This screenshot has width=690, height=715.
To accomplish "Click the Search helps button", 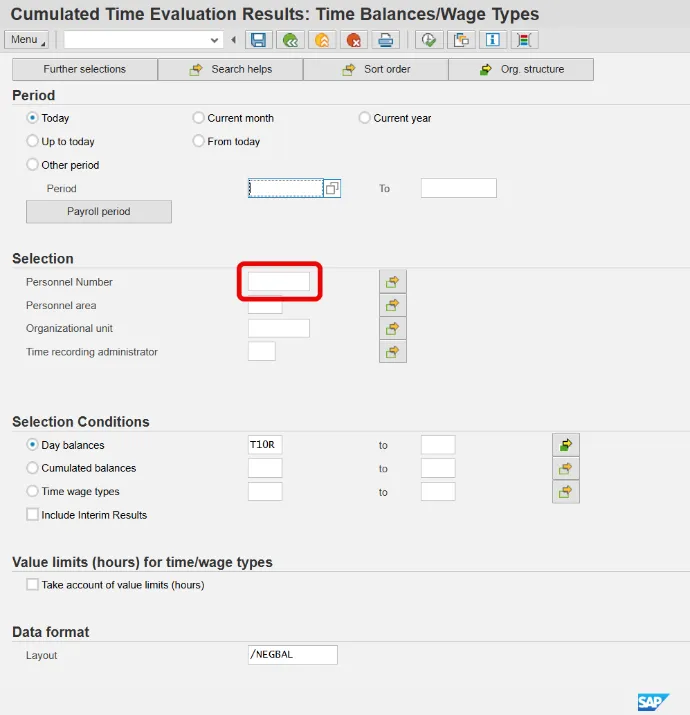I will tap(230, 69).
